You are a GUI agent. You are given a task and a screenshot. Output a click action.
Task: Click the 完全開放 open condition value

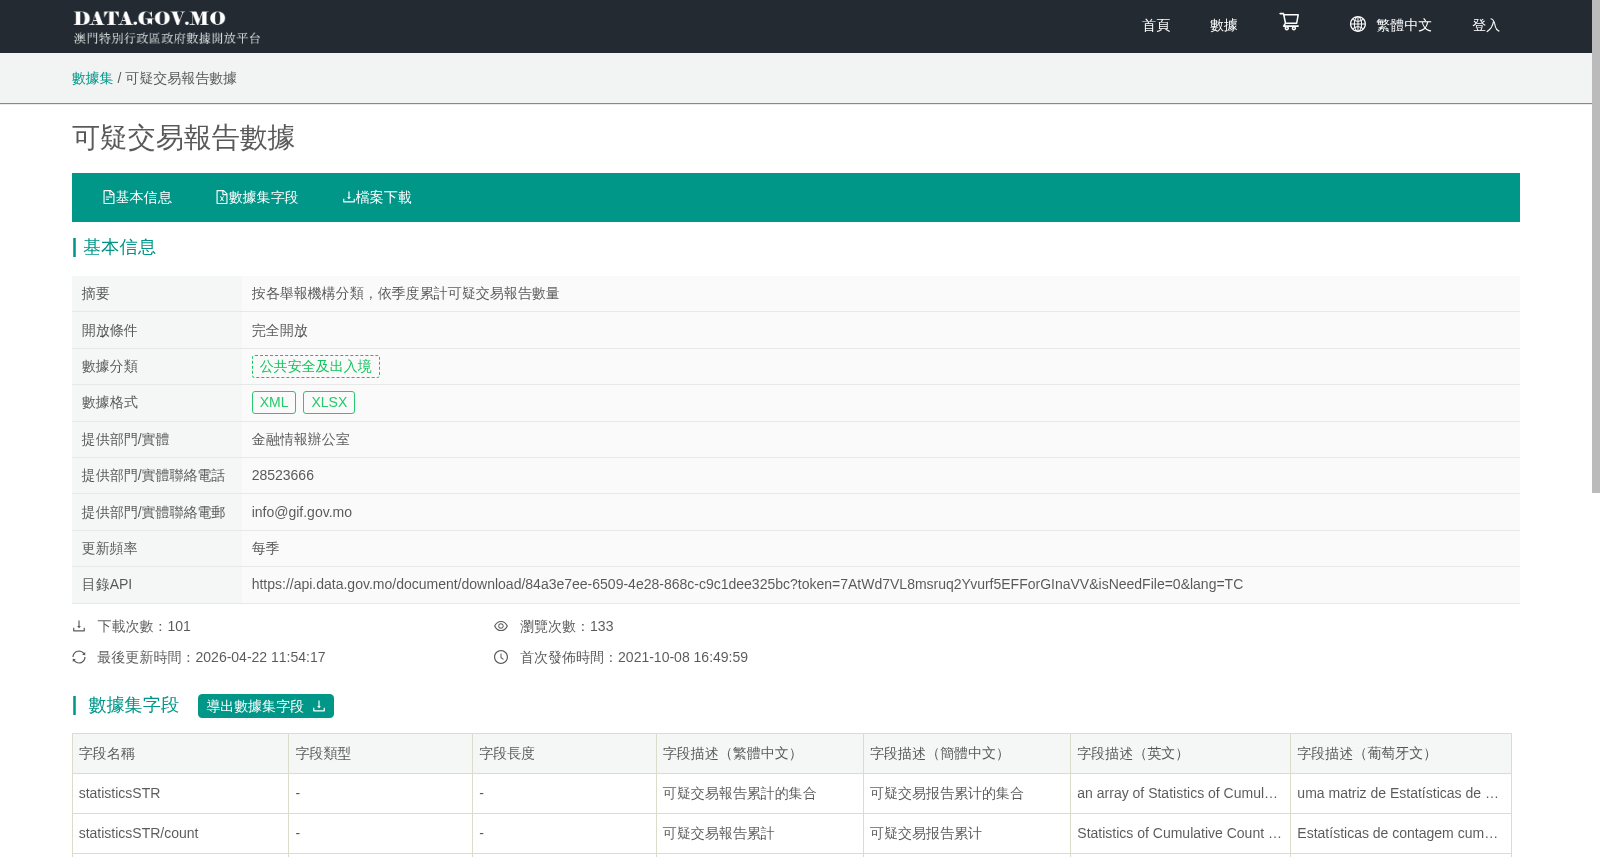(x=280, y=330)
